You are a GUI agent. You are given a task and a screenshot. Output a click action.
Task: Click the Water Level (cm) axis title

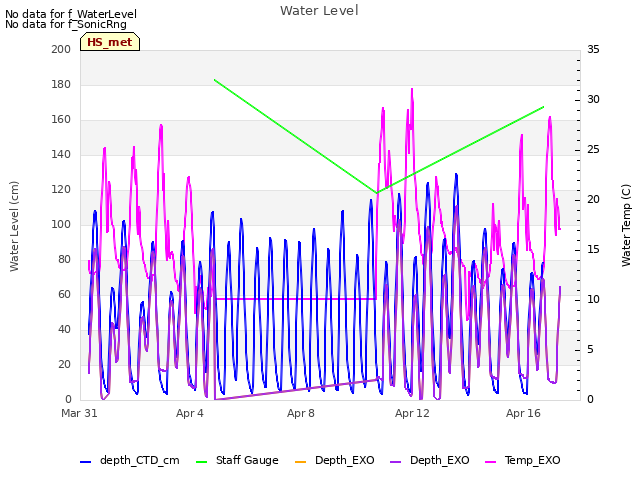14,226
